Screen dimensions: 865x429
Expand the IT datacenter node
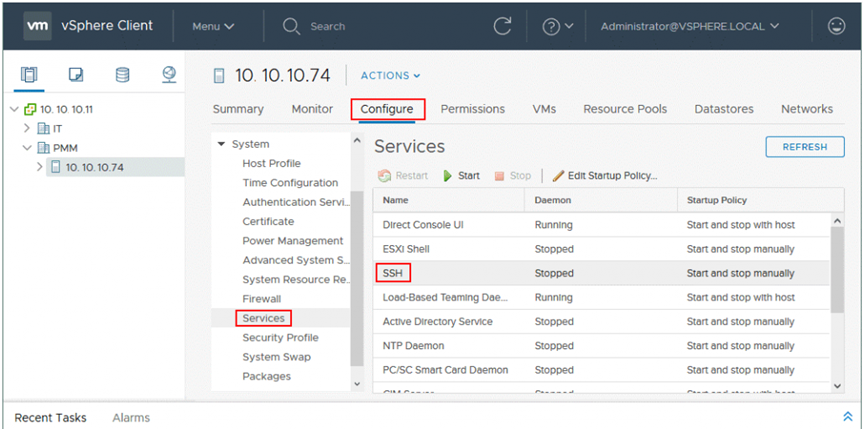click(x=27, y=128)
